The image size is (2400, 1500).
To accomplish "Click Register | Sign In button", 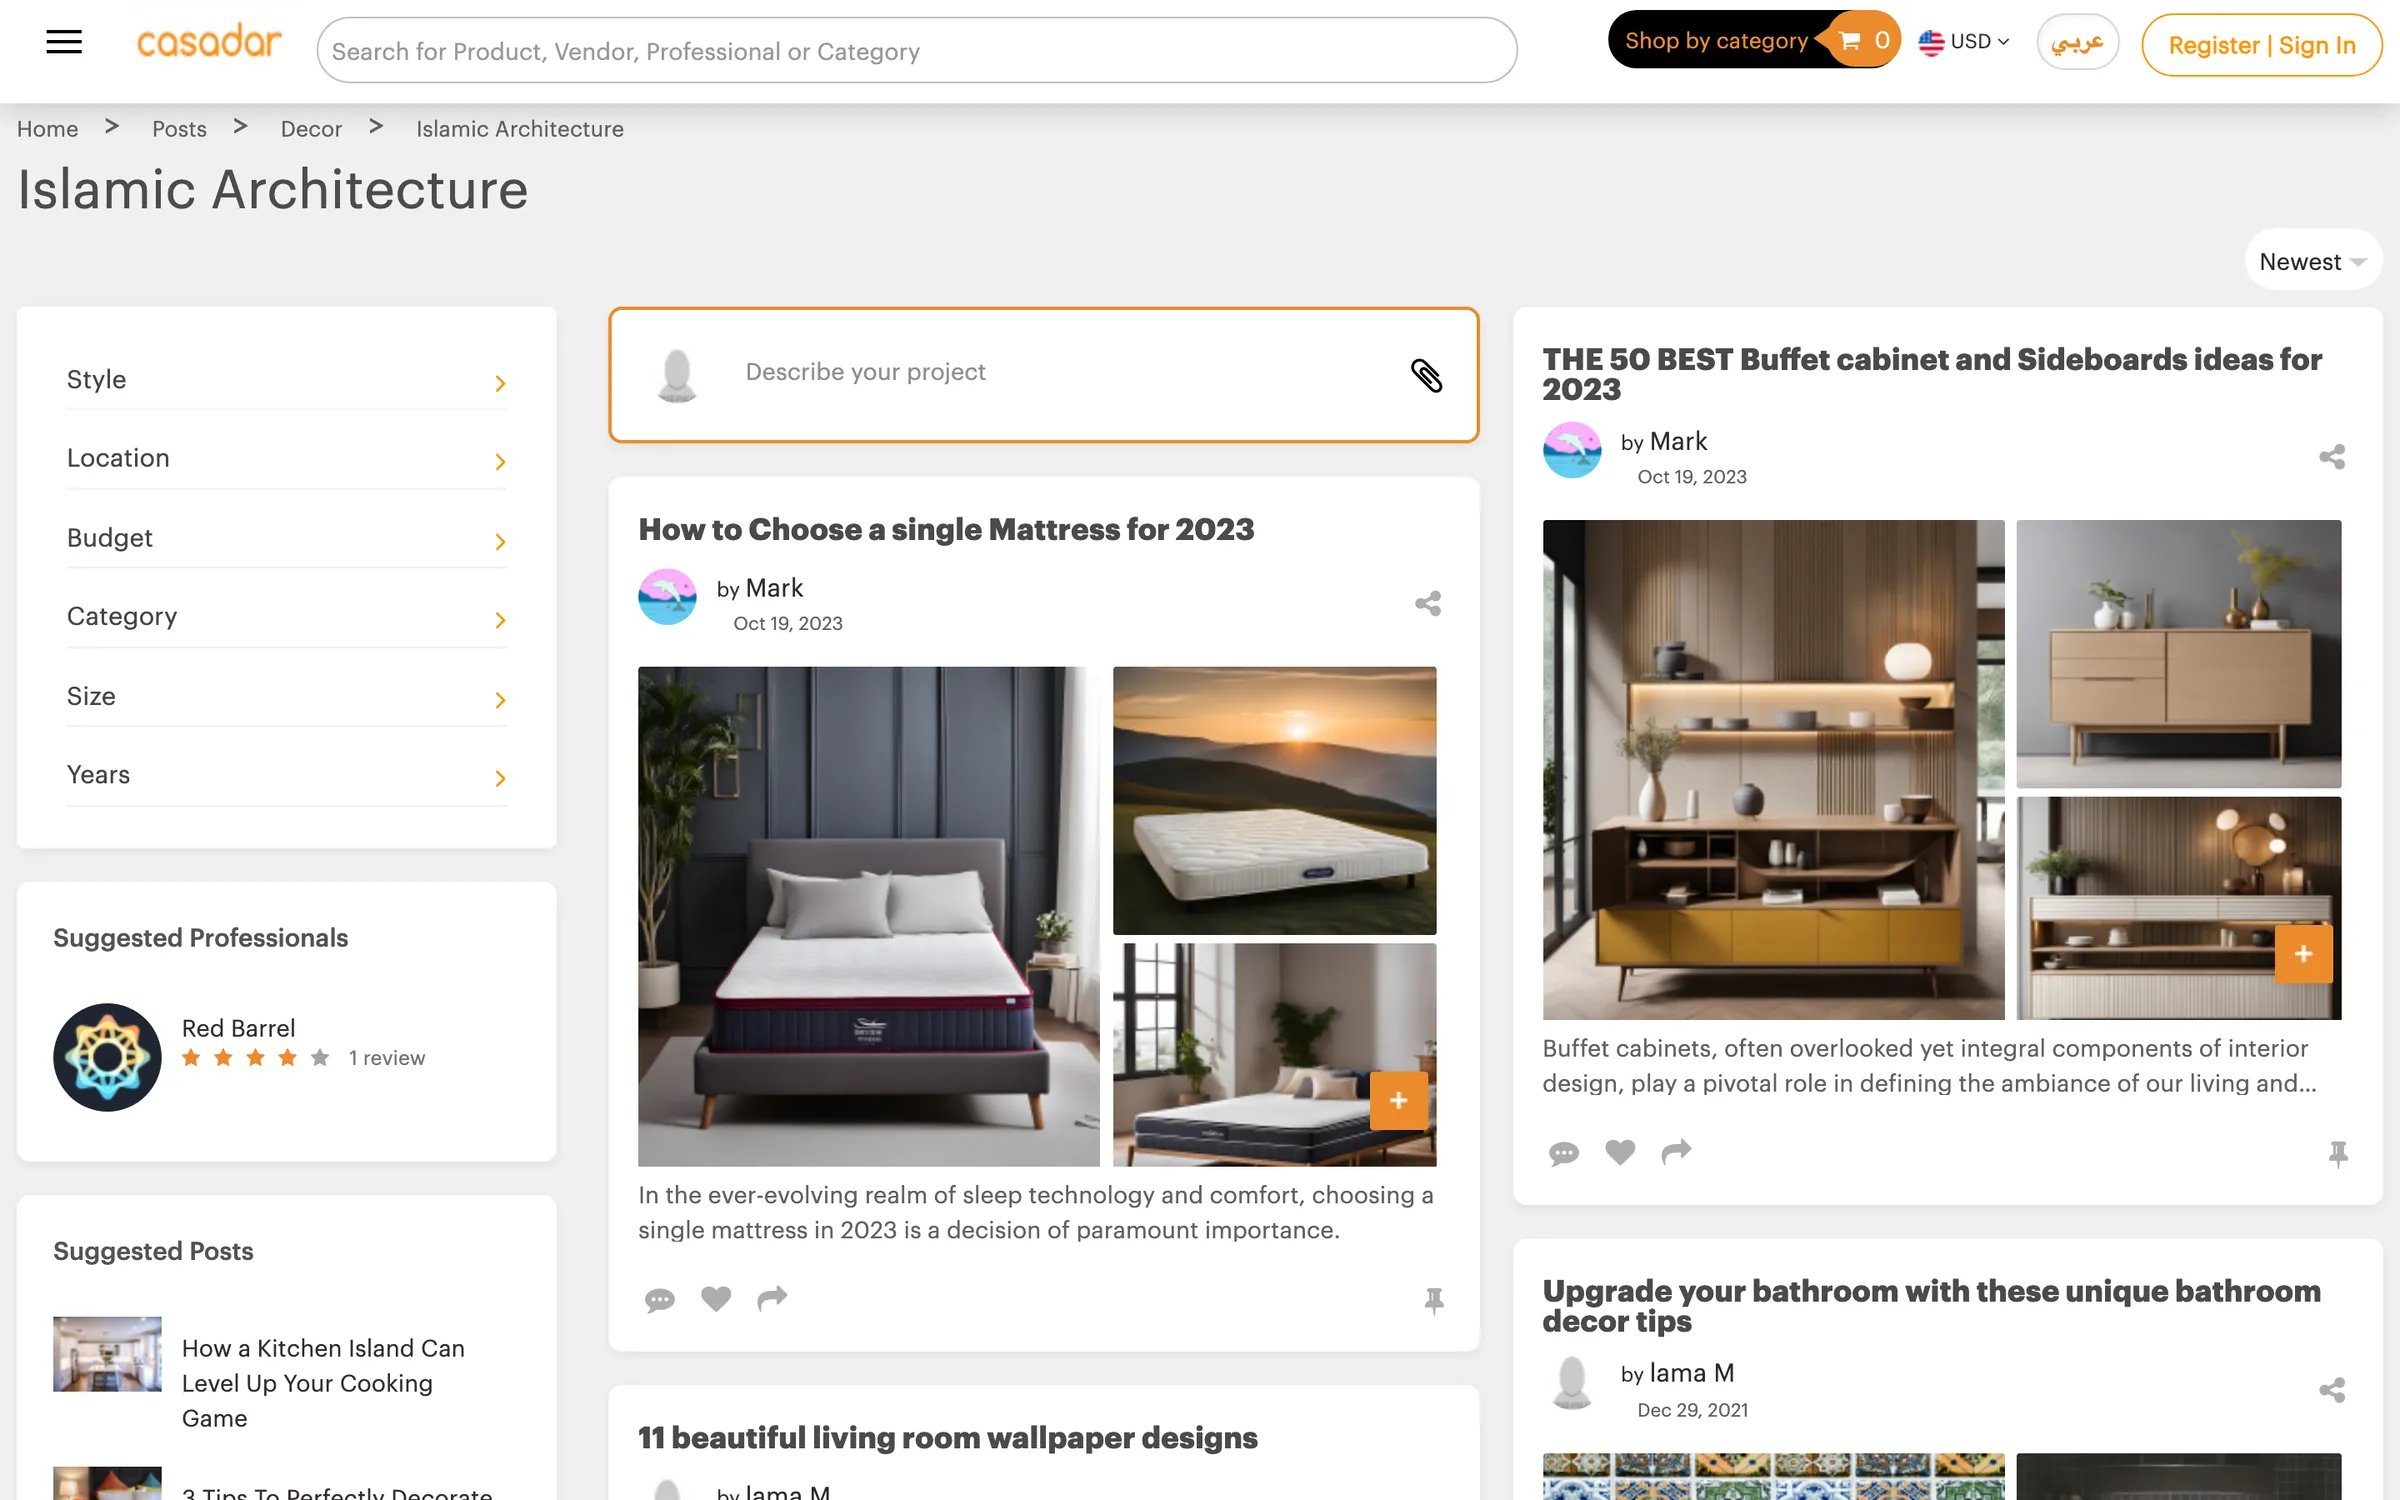I will [2261, 45].
